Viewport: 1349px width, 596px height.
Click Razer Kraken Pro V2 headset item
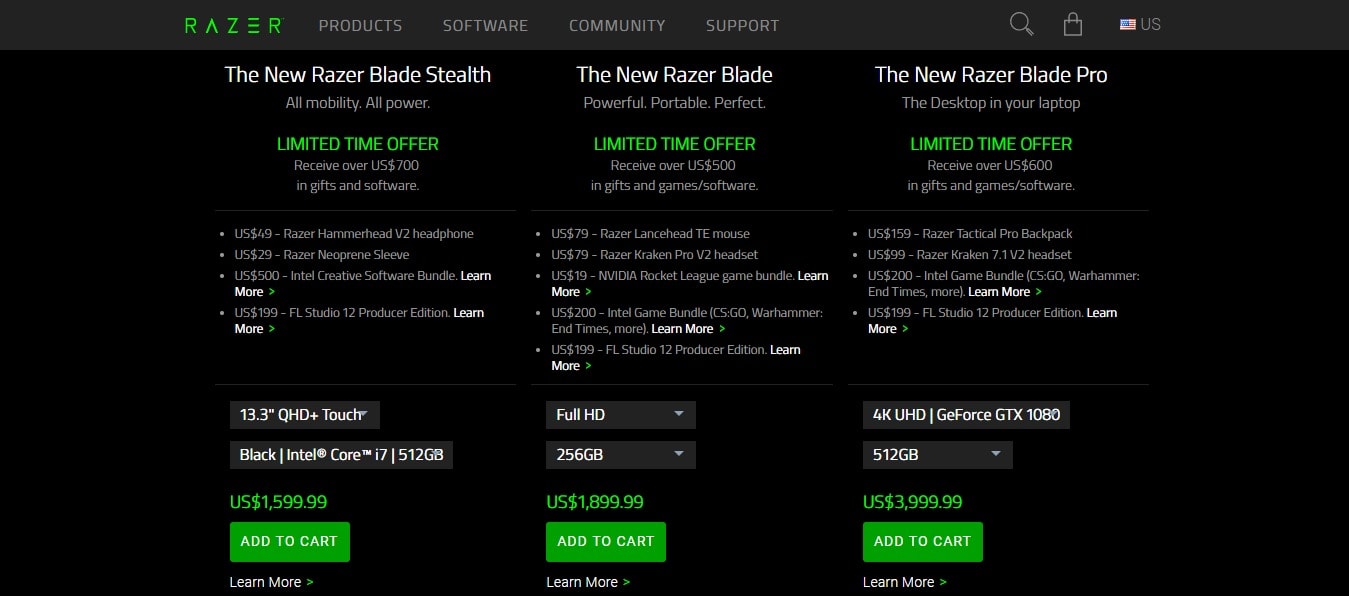pyautogui.click(x=655, y=255)
